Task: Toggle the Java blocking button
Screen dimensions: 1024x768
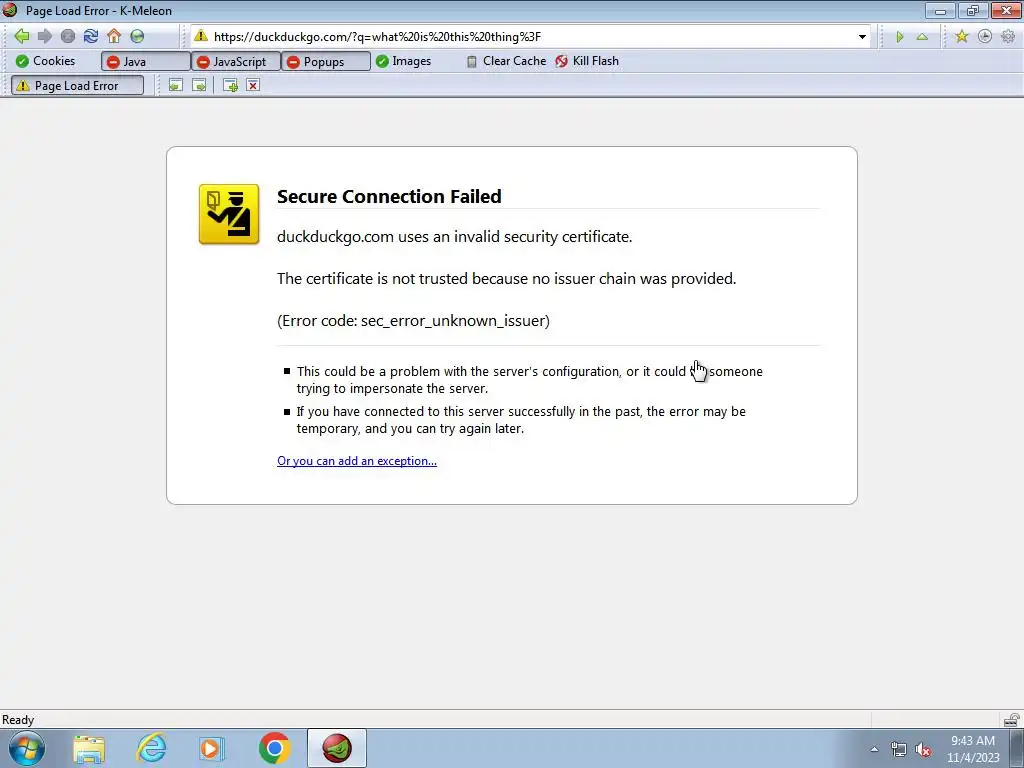Action: coord(146,61)
